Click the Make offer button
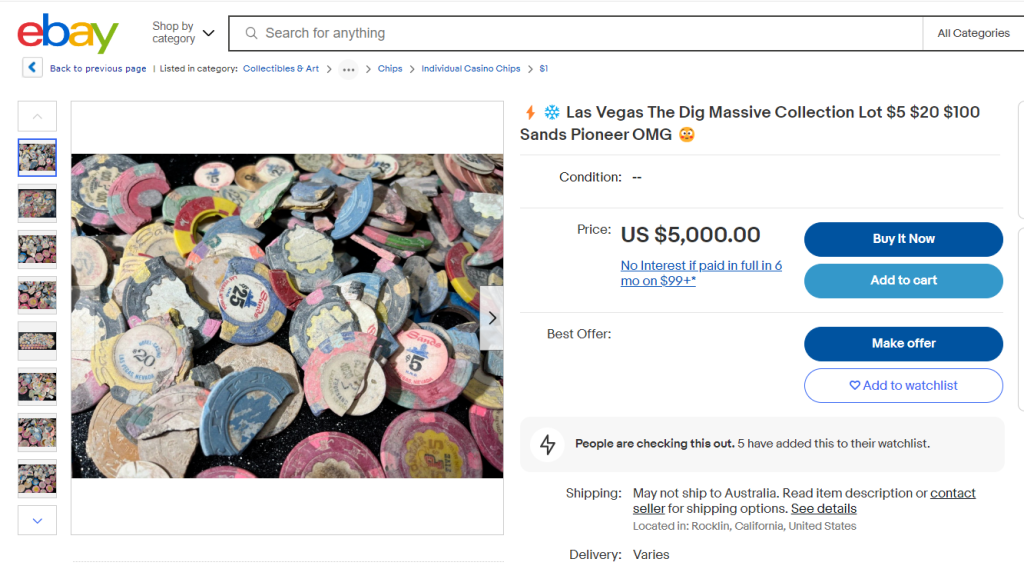1024x569 pixels. (903, 344)
